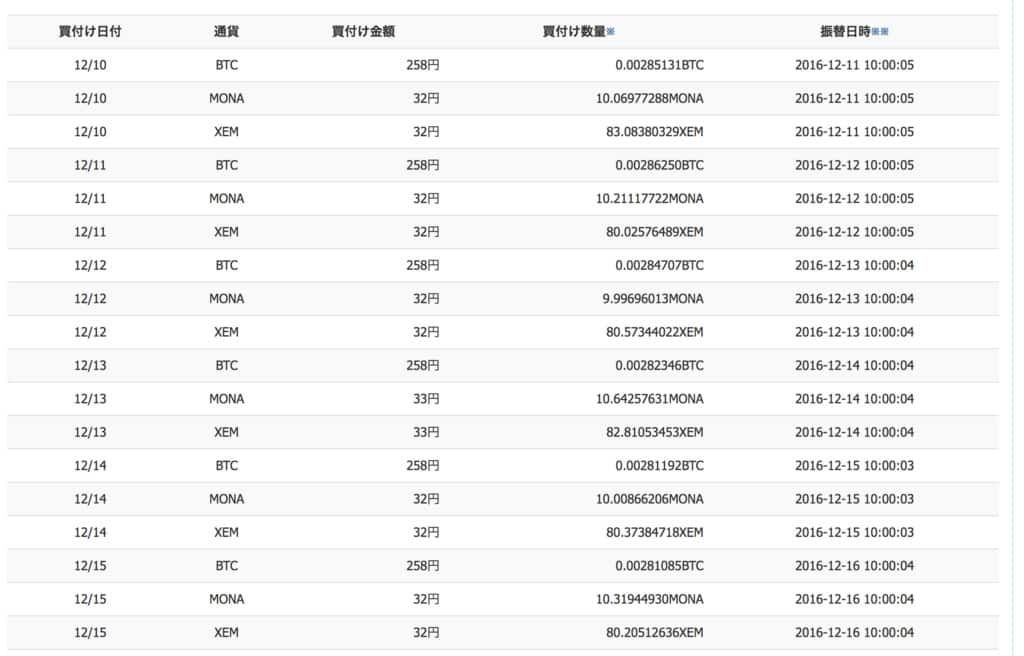Click transfer time in the 0.00281192BTC row

(854, 466)
